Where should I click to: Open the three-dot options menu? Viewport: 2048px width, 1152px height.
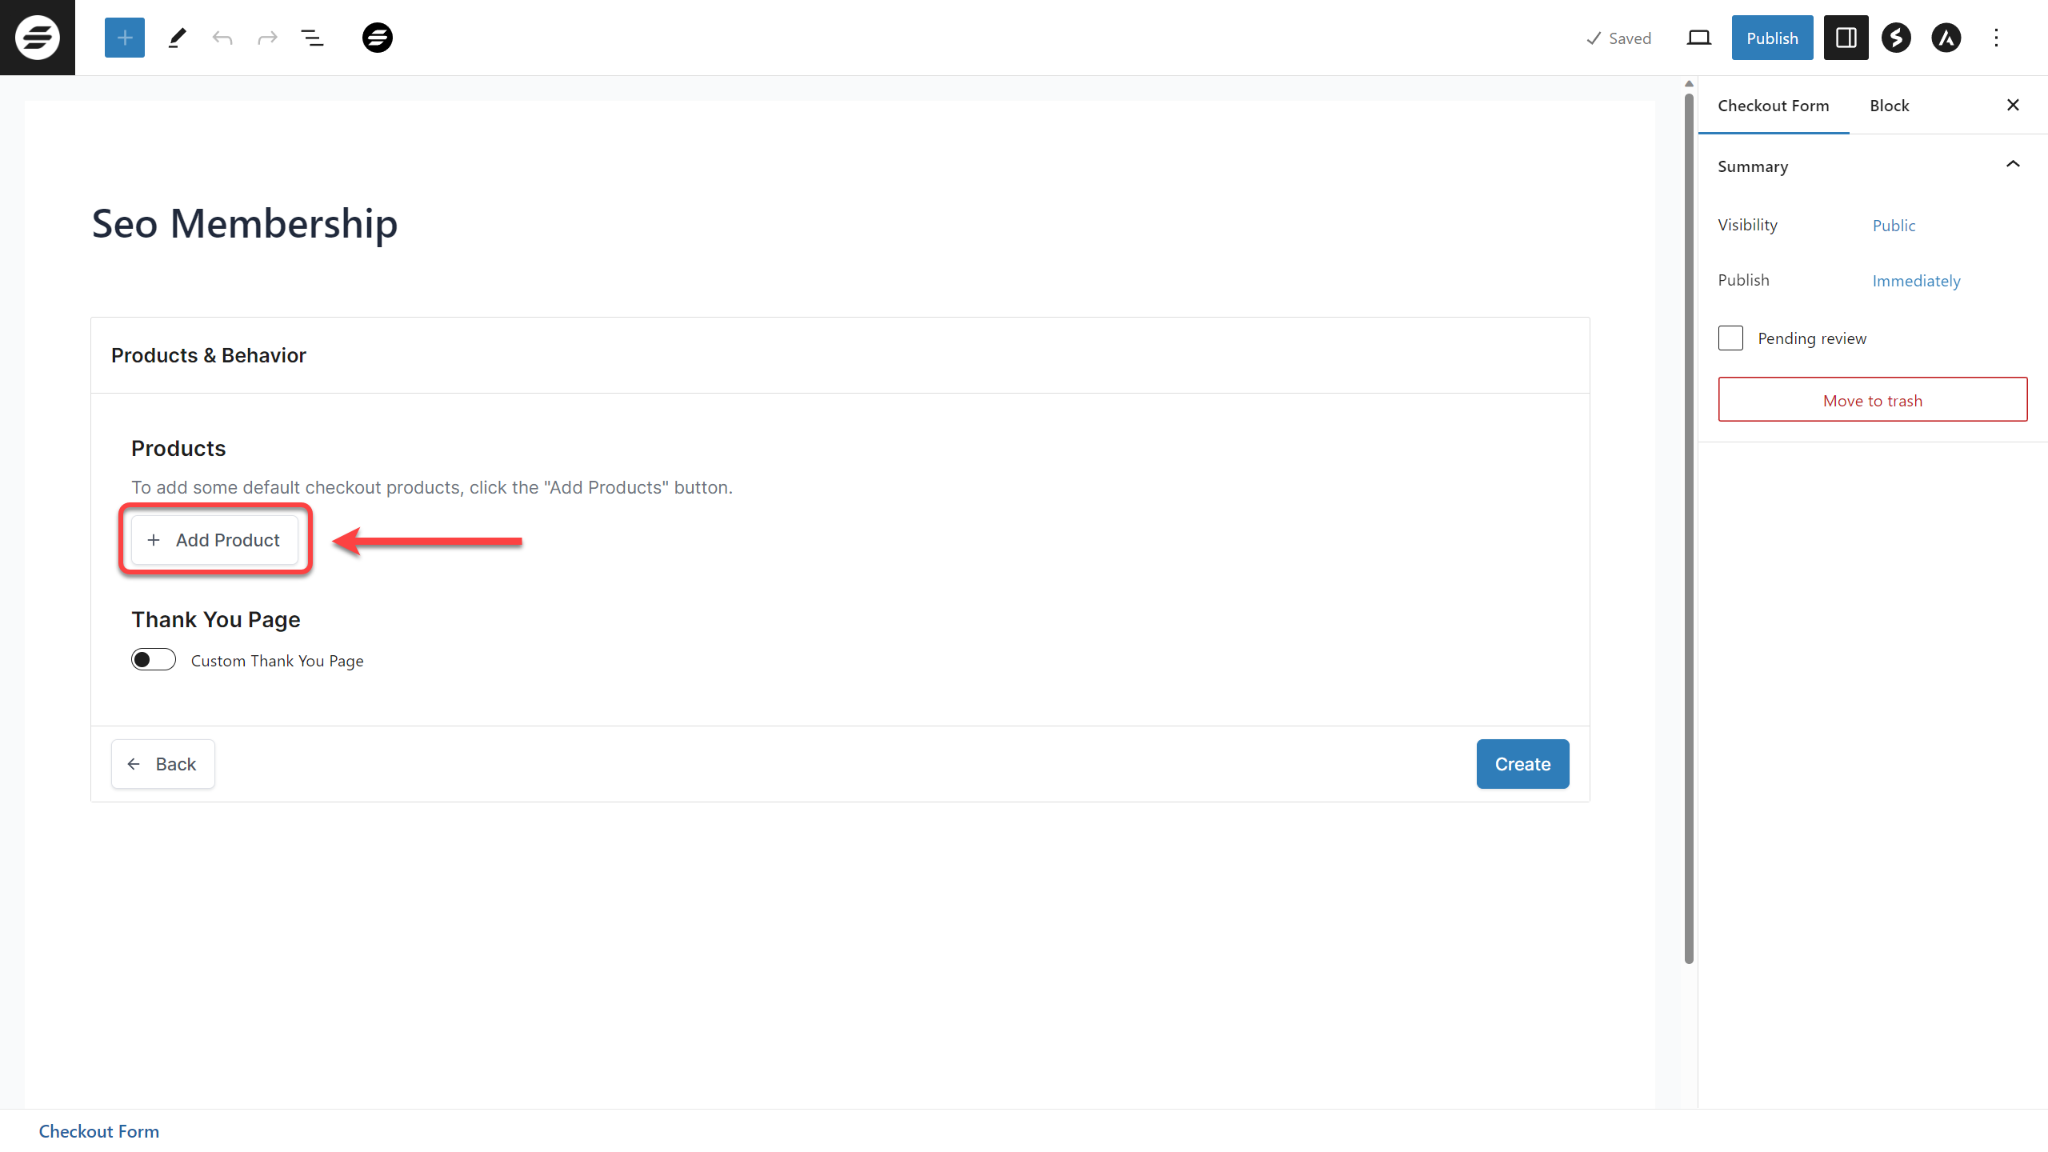[1997, 37]
